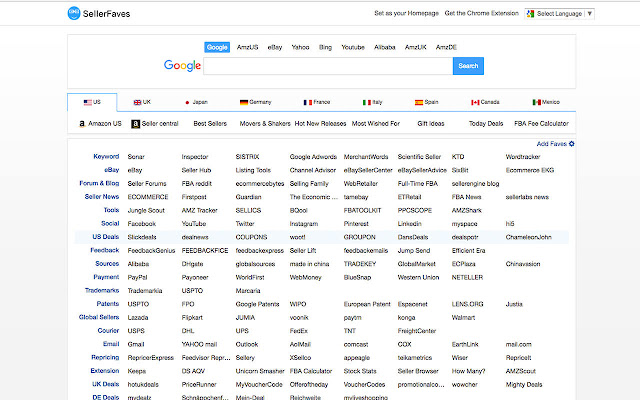Focus the Google search input field
640x400 pixels.
[328, 66]
